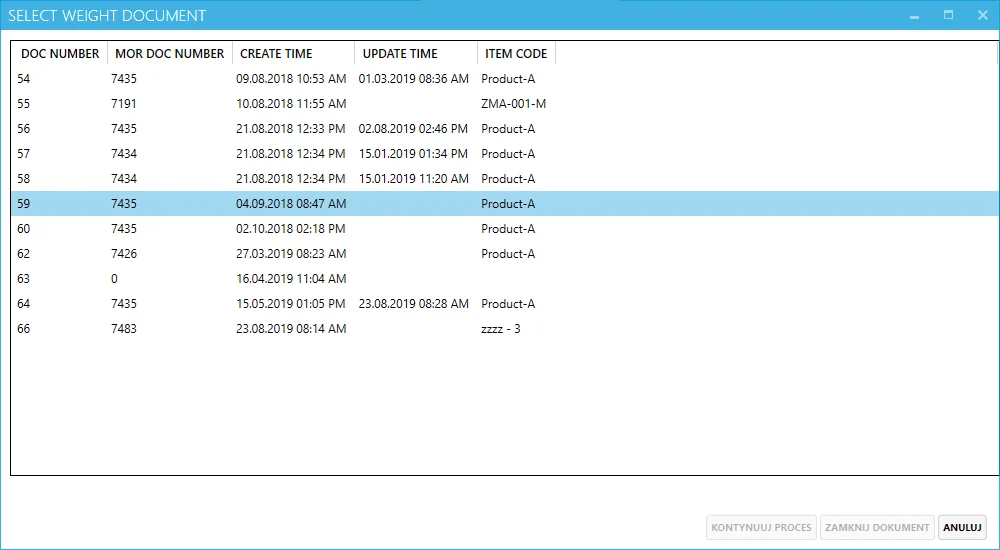Select document number 60 row
This screenshot has width=1000, height=550.
pos(505,228)
